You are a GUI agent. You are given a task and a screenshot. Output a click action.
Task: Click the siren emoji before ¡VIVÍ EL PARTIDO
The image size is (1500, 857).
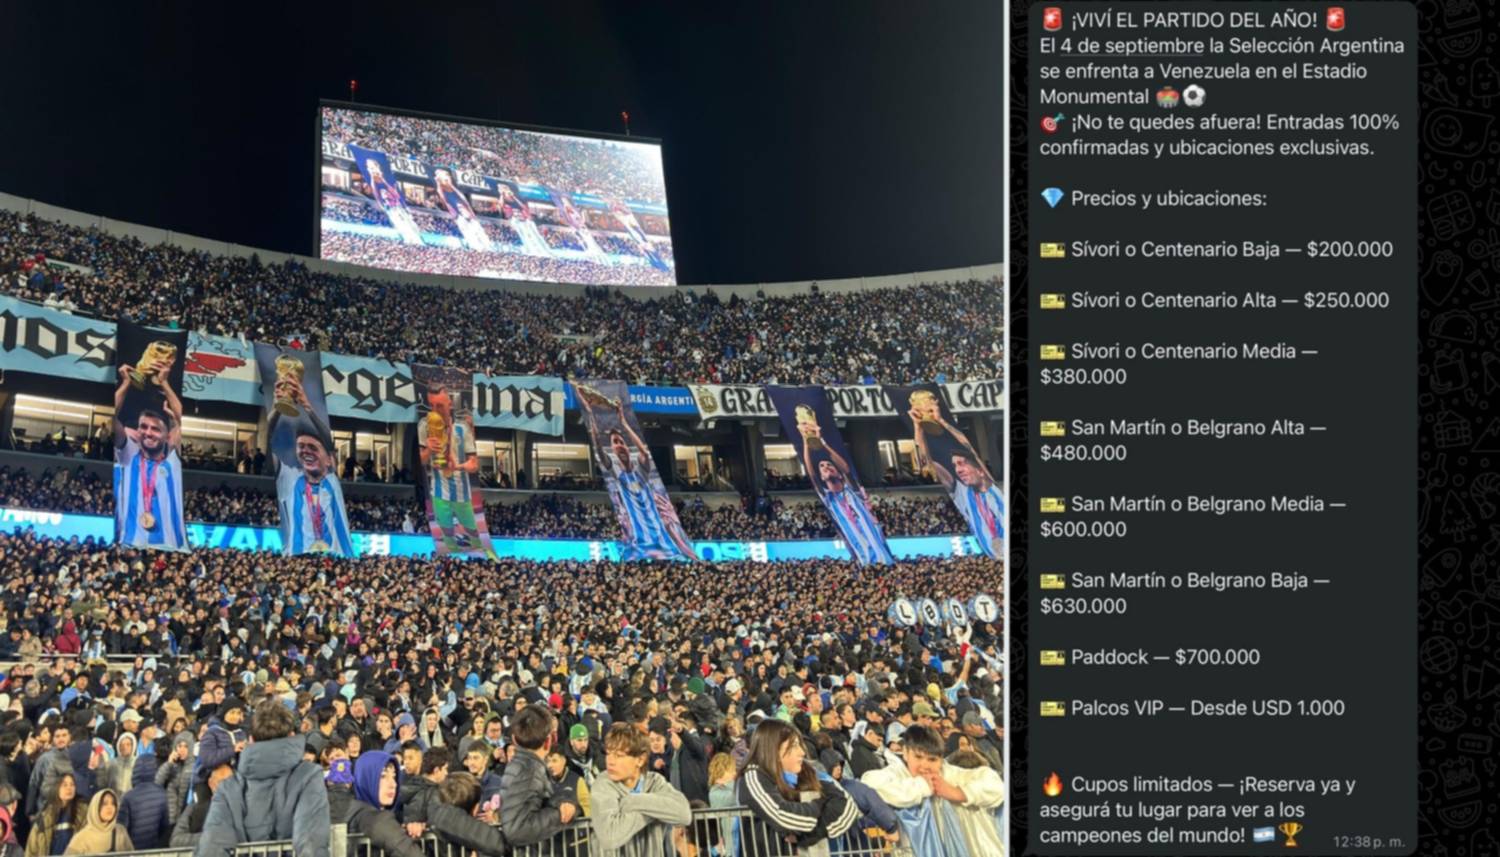pyautogui.click(x=1051, y=19)
